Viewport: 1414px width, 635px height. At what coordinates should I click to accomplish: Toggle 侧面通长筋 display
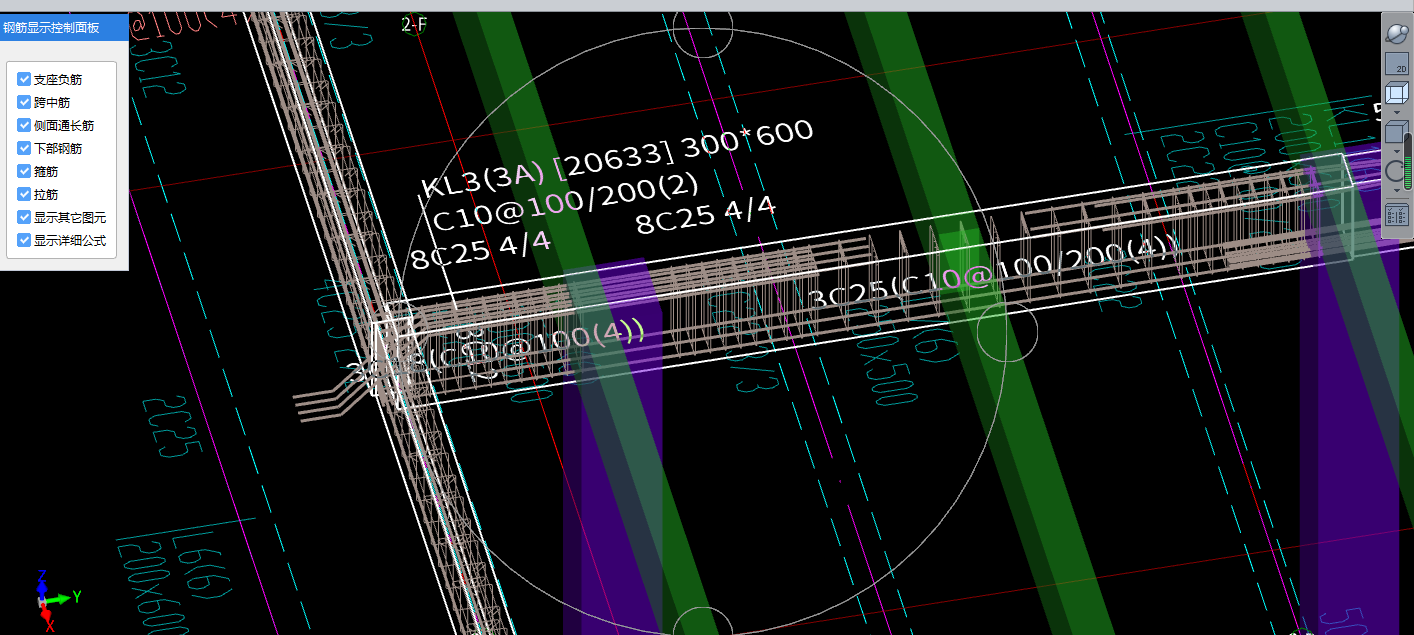coord(24,125)
